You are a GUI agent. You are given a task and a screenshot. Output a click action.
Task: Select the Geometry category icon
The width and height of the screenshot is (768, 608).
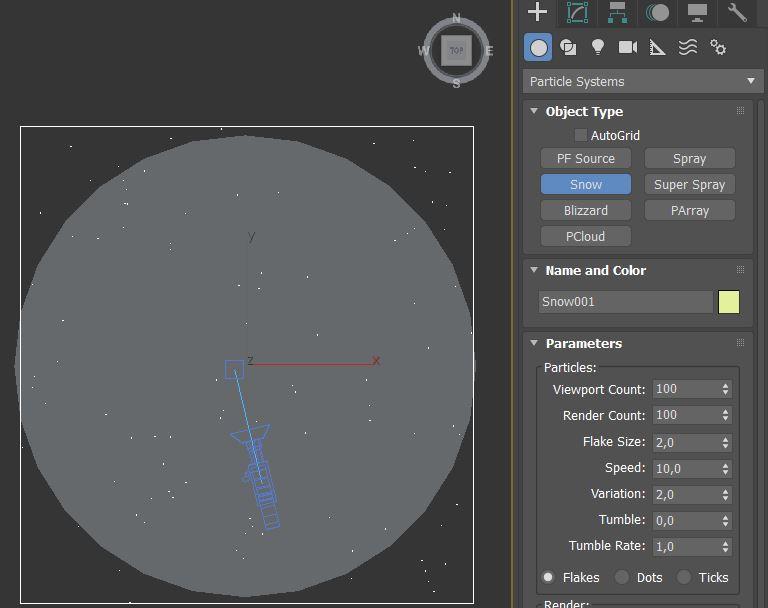(538, 48)
